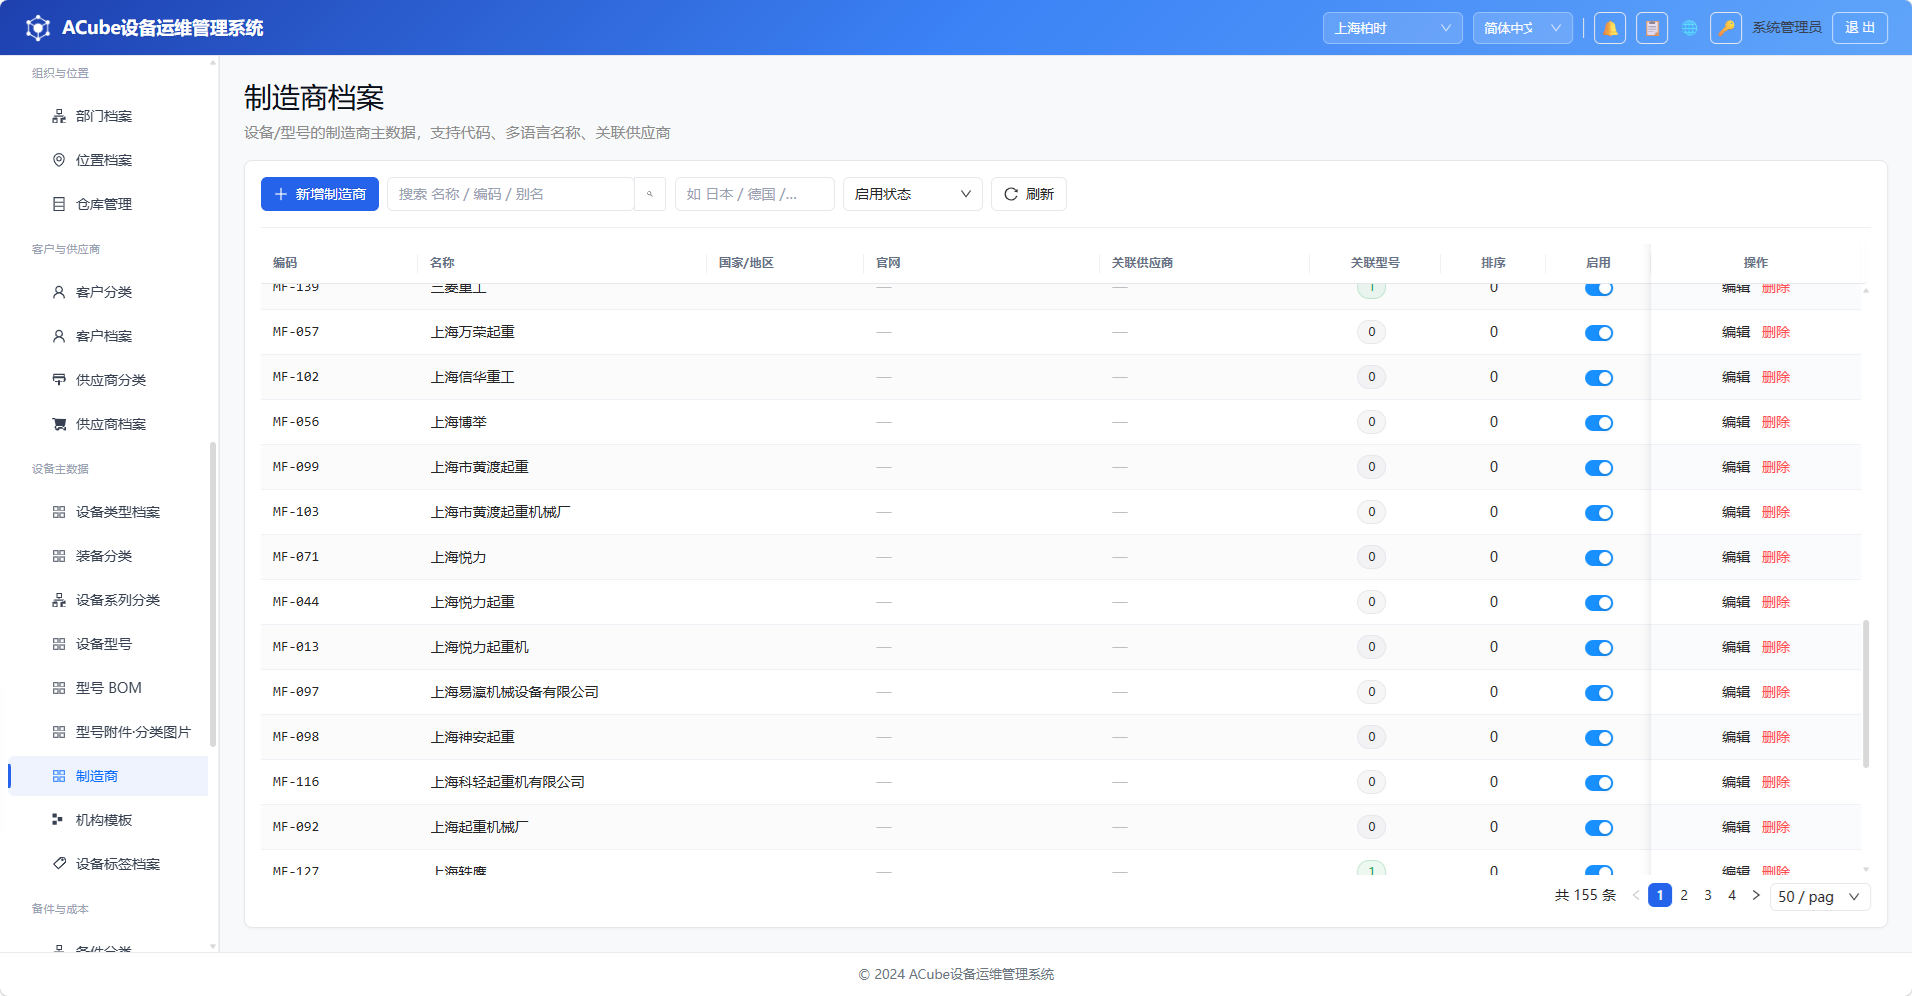This screenshot has height=996, width=1912.
Task: Click the notification bell icon
Action: [x=1610, y=28]
